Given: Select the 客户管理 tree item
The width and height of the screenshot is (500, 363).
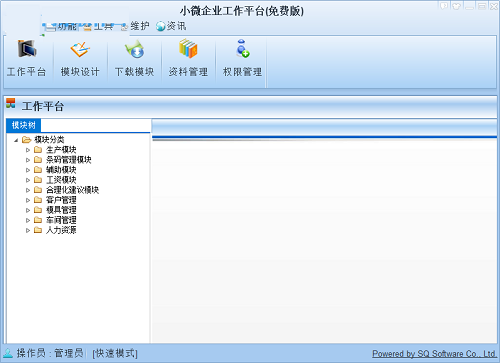Looking at the screenshot, I should (x=61, y=200).
